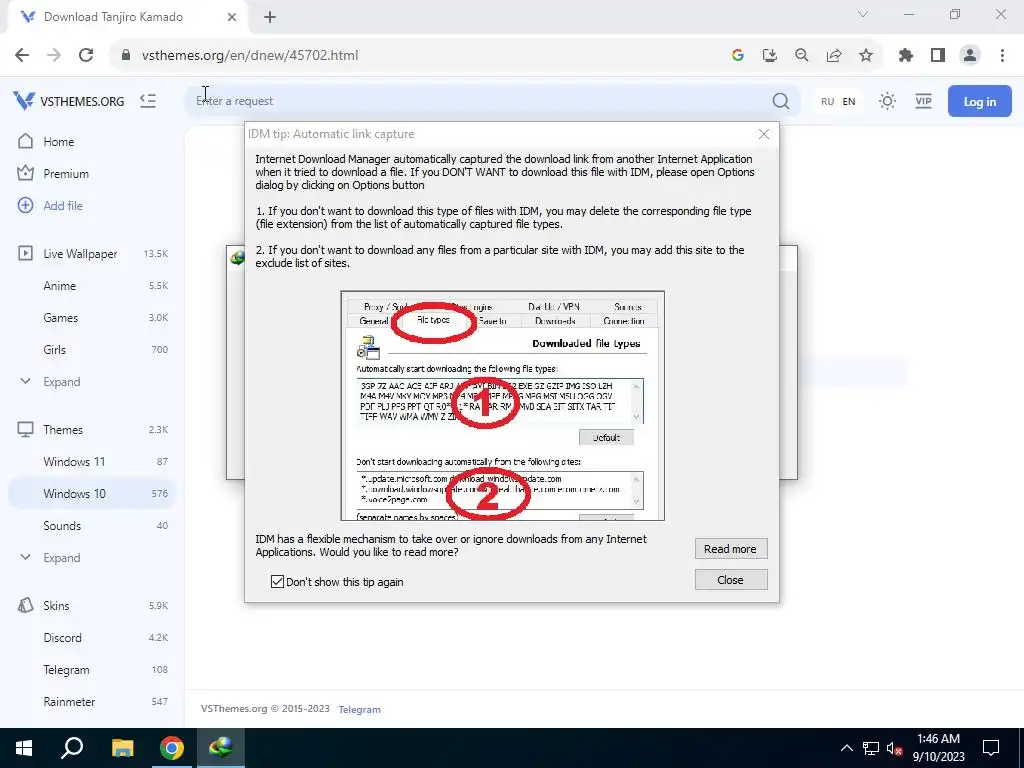
Task: Switch language to EN
Action: (848, 101)
